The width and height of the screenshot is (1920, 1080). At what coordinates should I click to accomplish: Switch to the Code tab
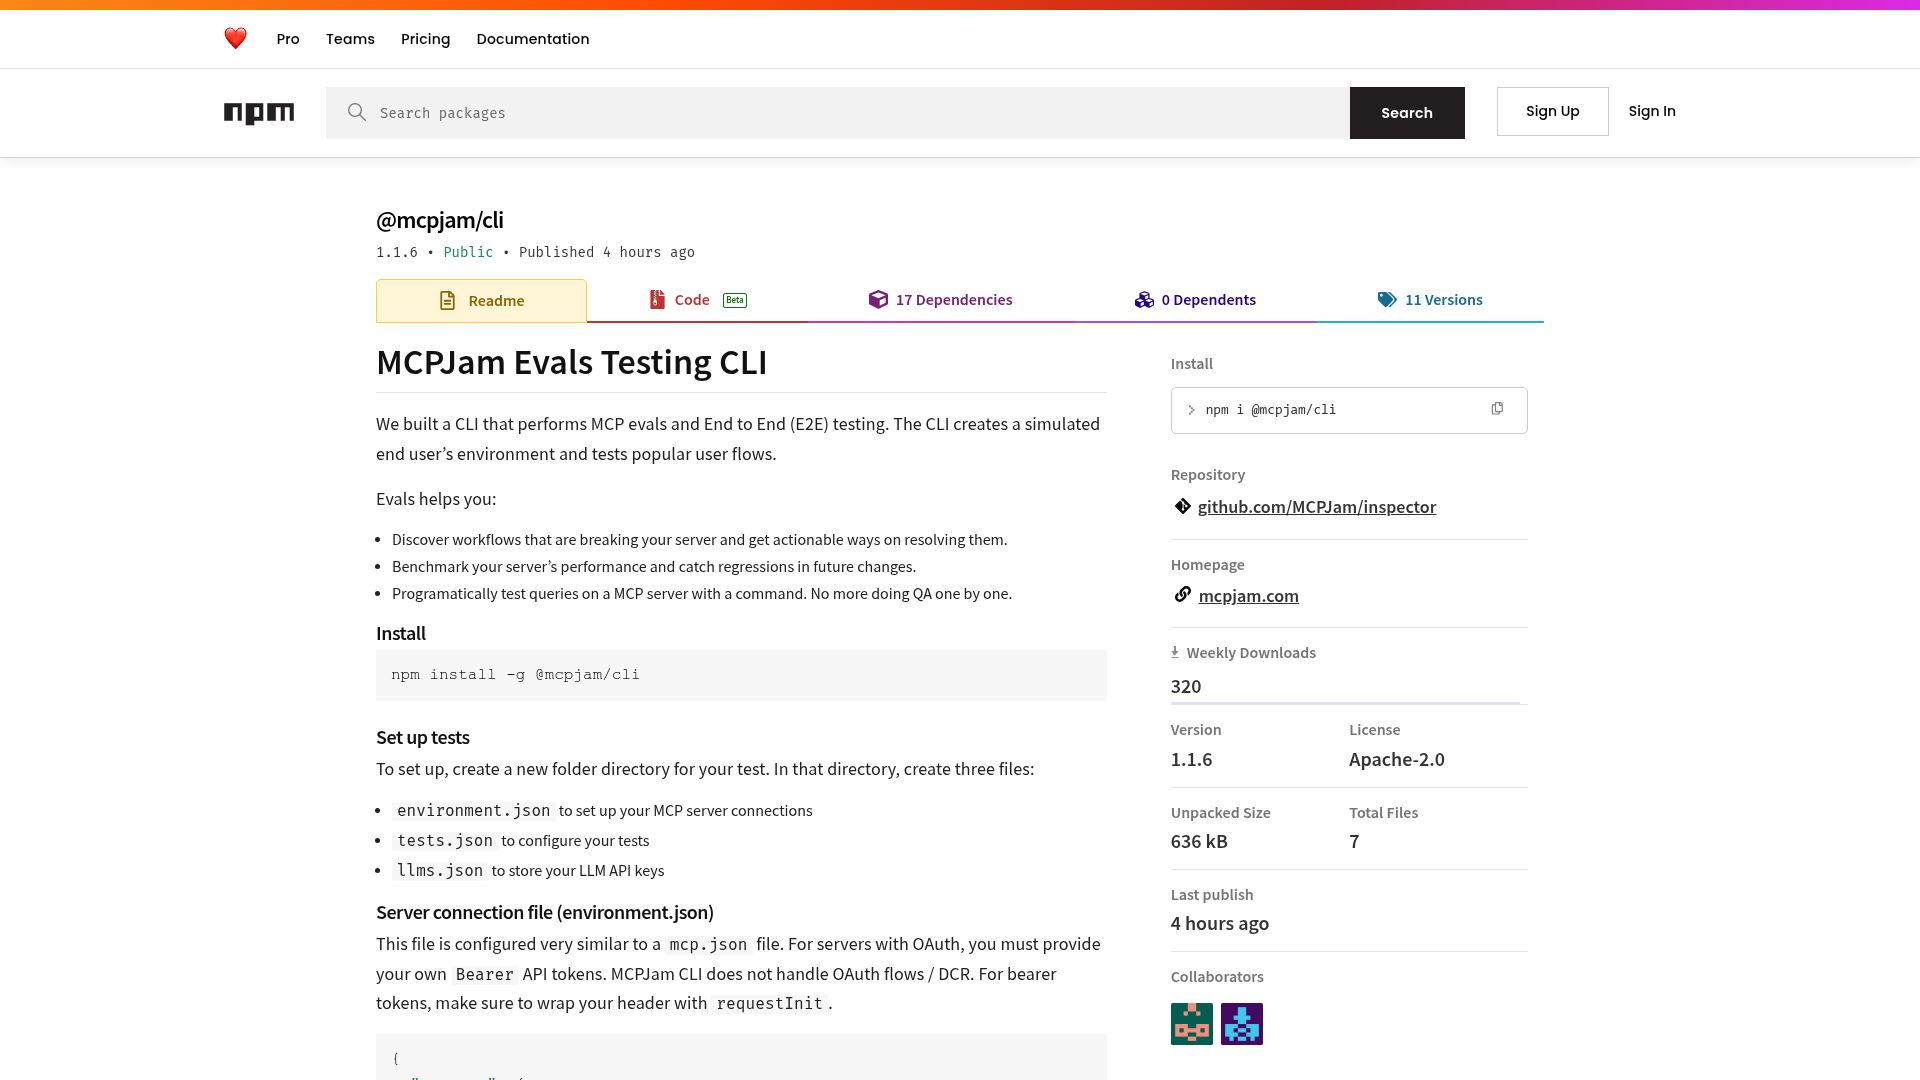click(698, 300)
